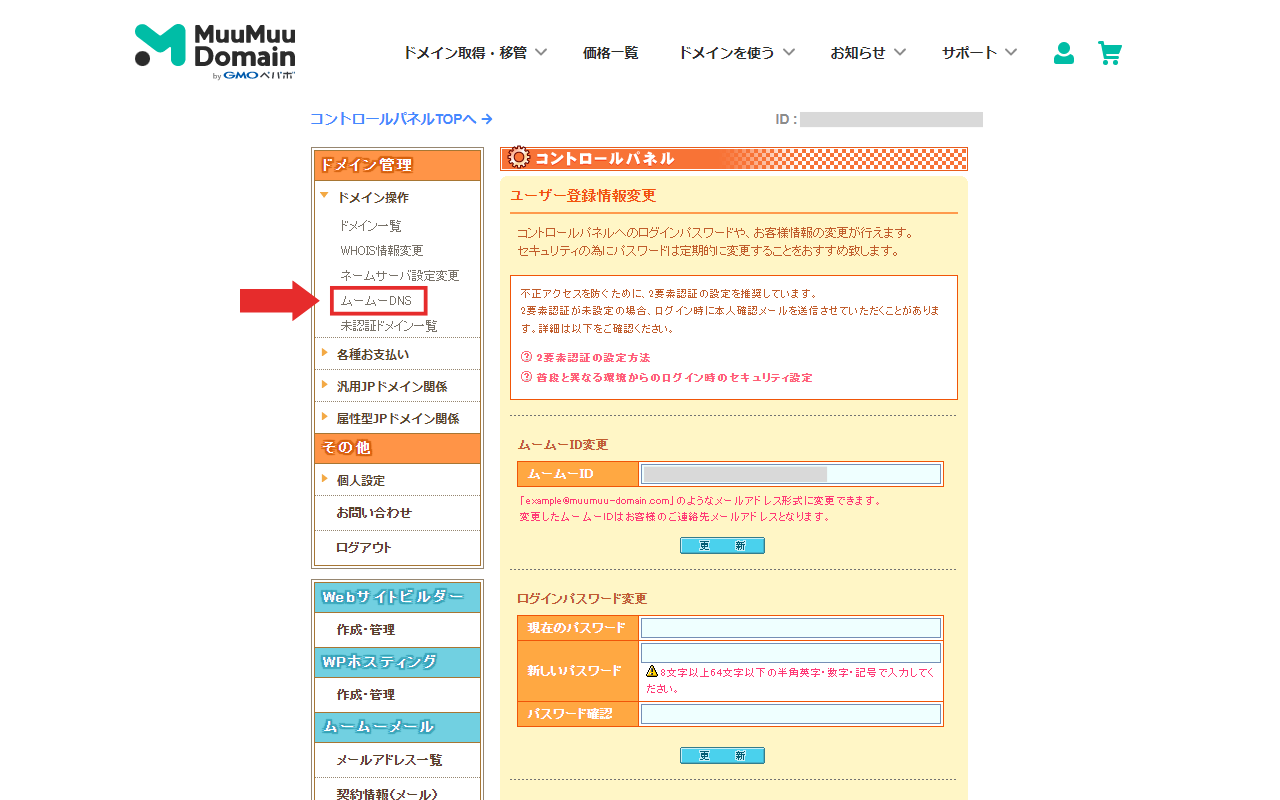Click the ユーザー登録情報変更 heading

pos(583,195)
